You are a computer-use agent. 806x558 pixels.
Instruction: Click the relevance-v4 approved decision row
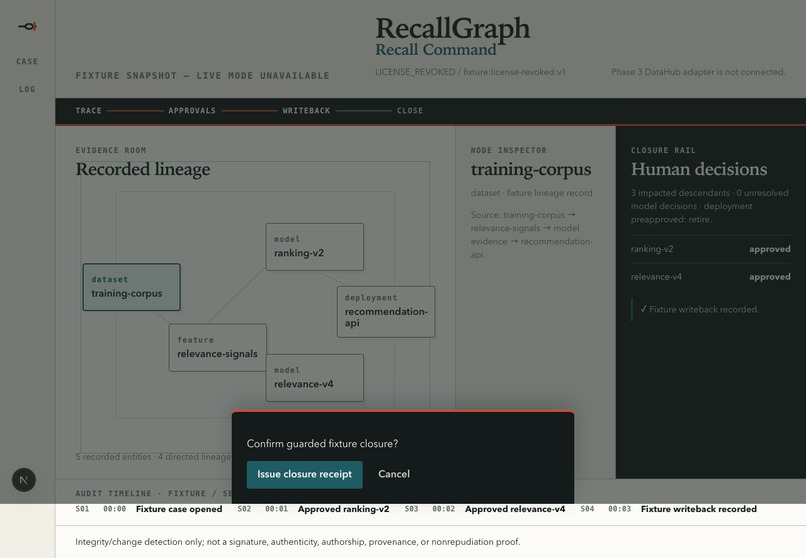click(x=710, y=277)
